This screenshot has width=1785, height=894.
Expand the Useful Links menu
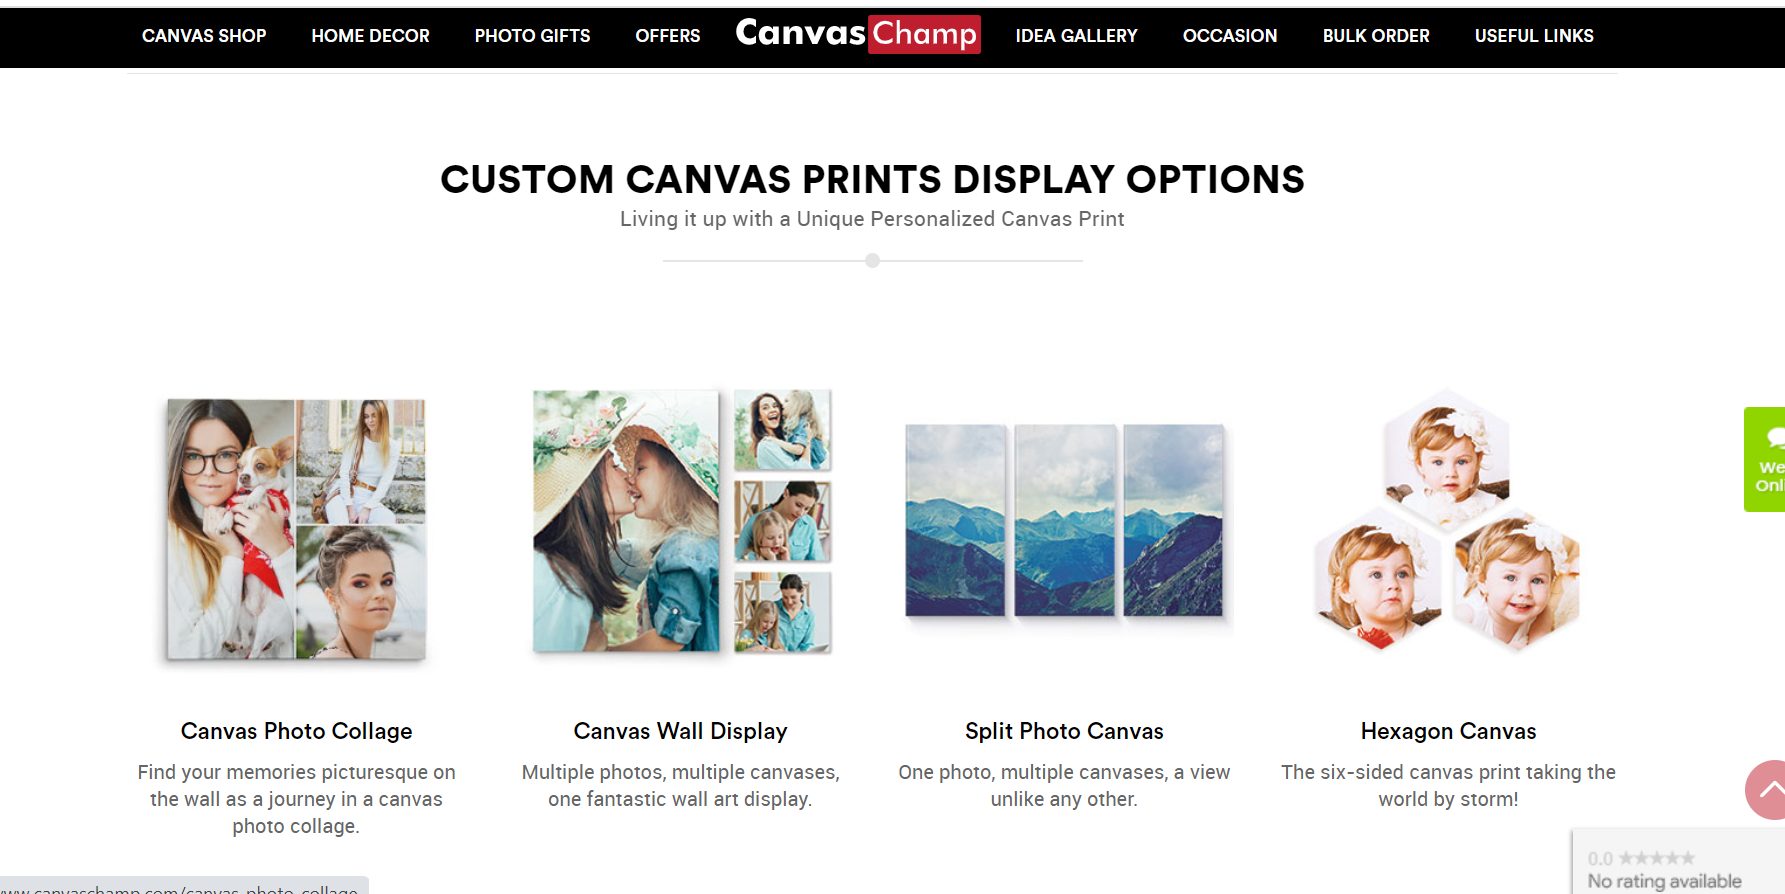tap(1534, 36)
